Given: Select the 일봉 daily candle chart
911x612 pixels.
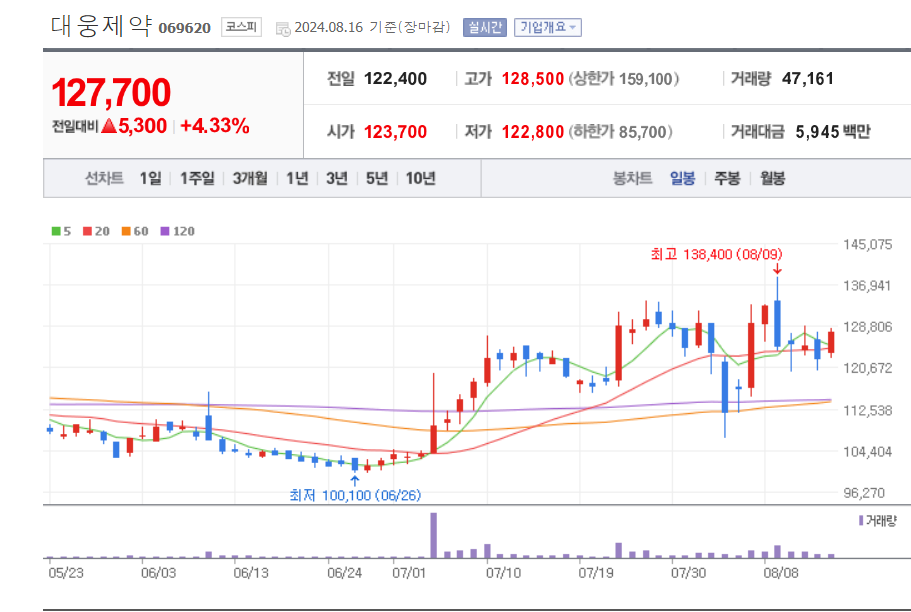Looking at the screenshot, I should click(x=682, y=178).
